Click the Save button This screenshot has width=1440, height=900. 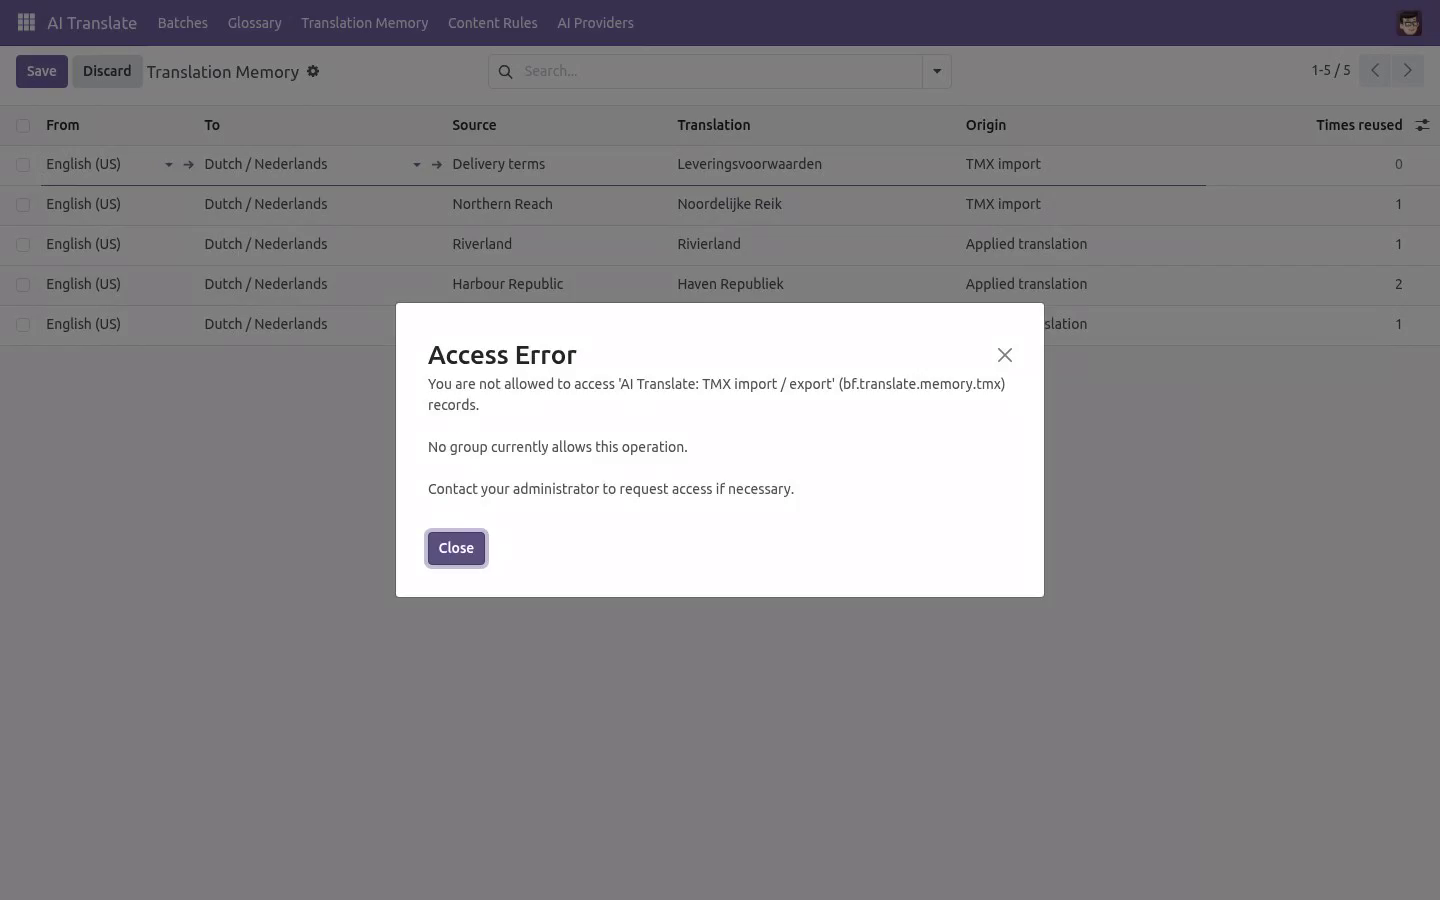point(42,71)
